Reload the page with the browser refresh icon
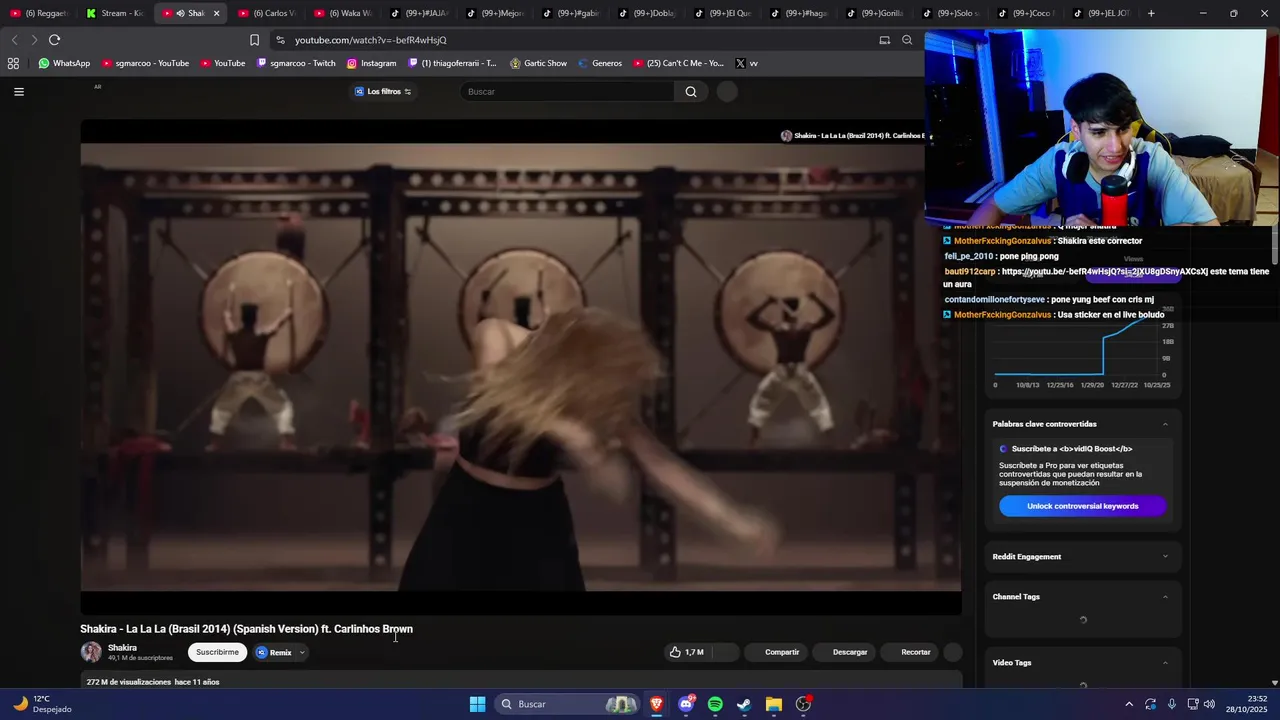This screenshot has height=720, width=1280. tap(54, 40)
